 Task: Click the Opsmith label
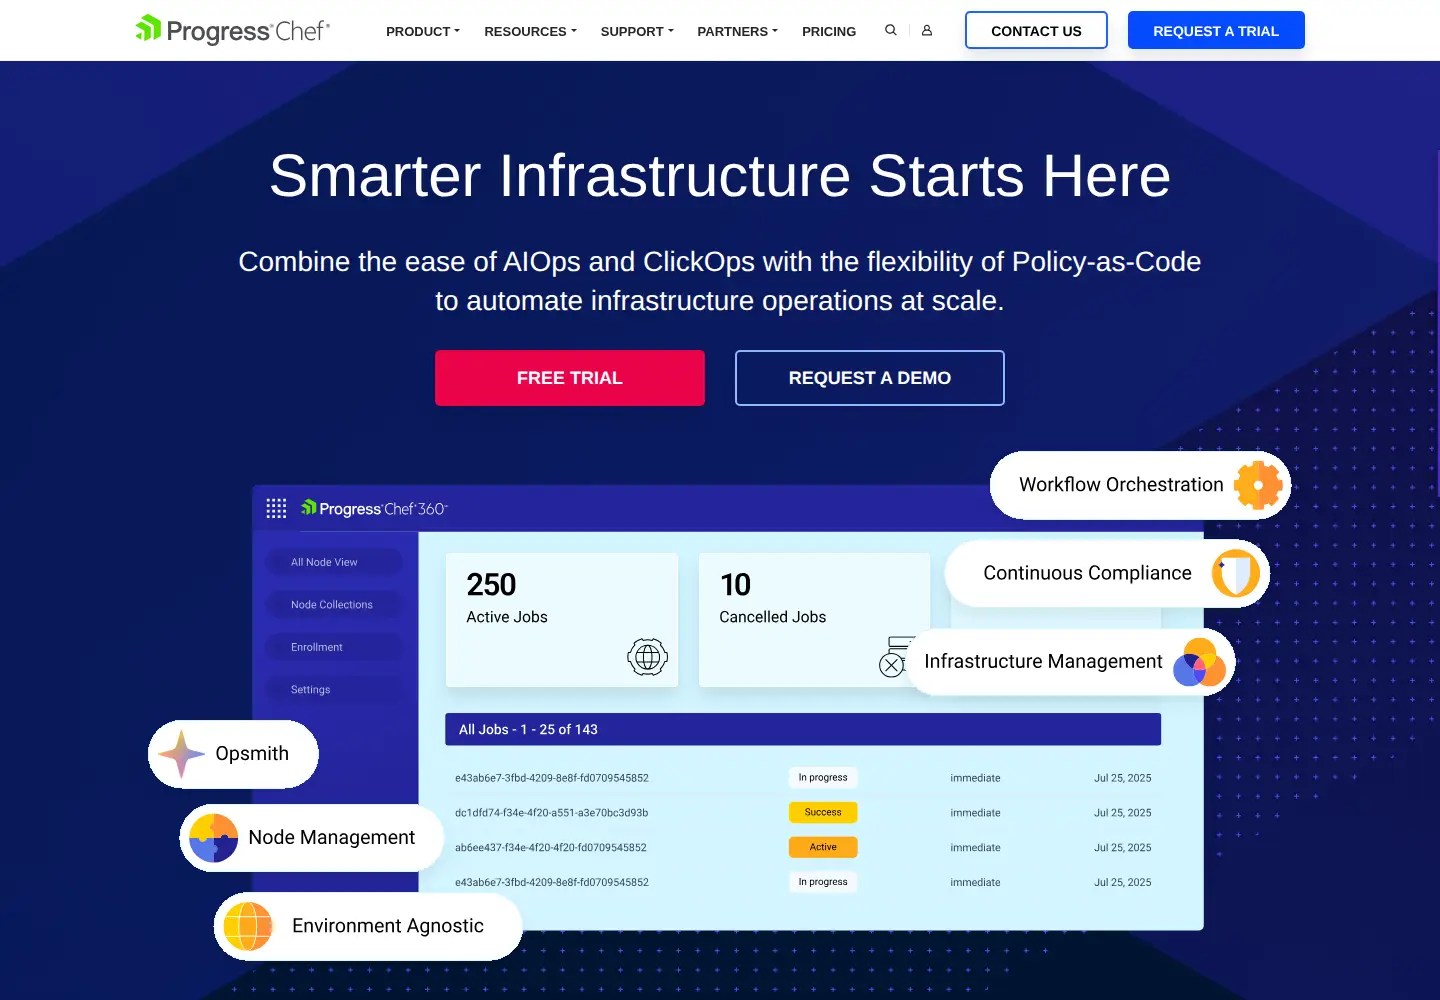coord(252,754)
